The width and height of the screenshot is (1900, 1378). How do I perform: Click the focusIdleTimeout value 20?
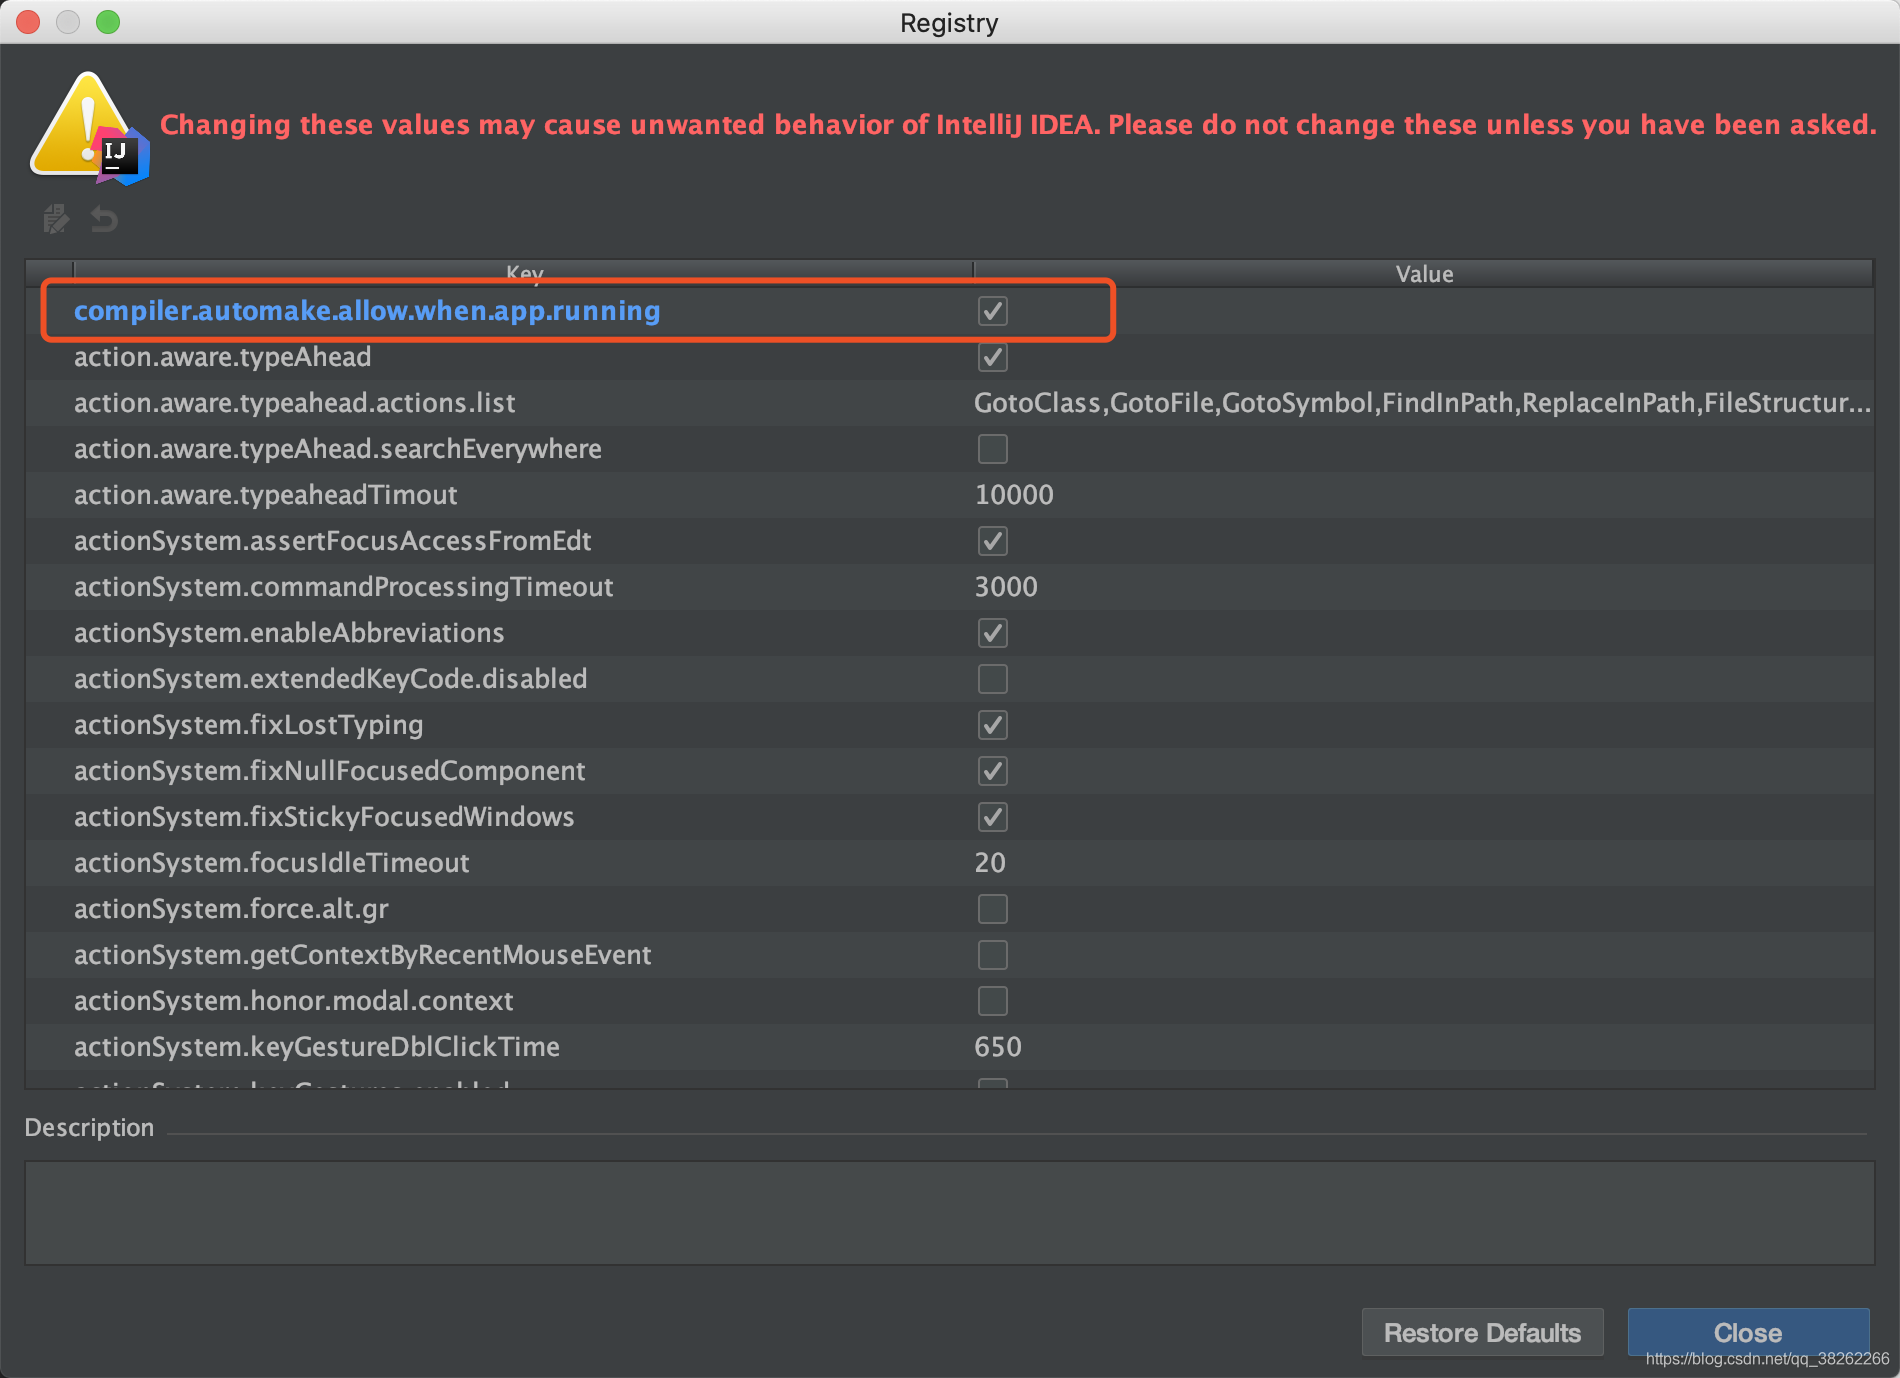pyautogui.click(x=990, y=863)
